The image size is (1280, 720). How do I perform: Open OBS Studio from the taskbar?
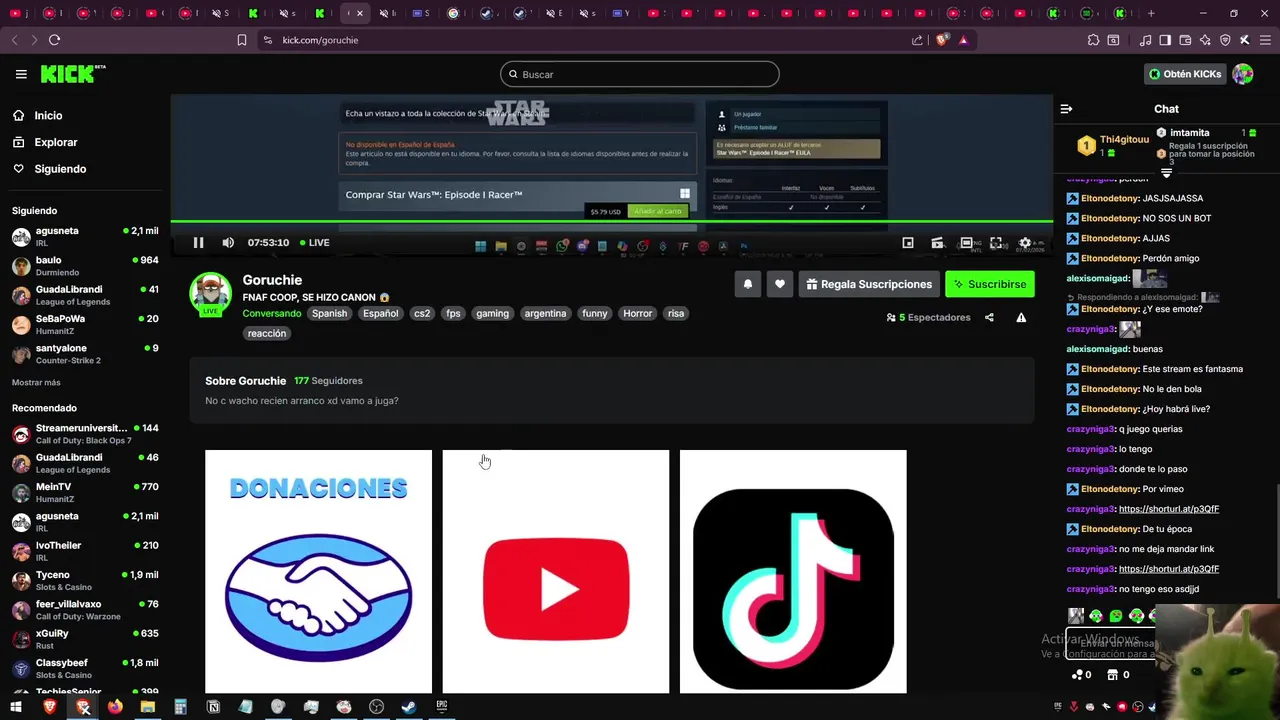pos(376,707)
